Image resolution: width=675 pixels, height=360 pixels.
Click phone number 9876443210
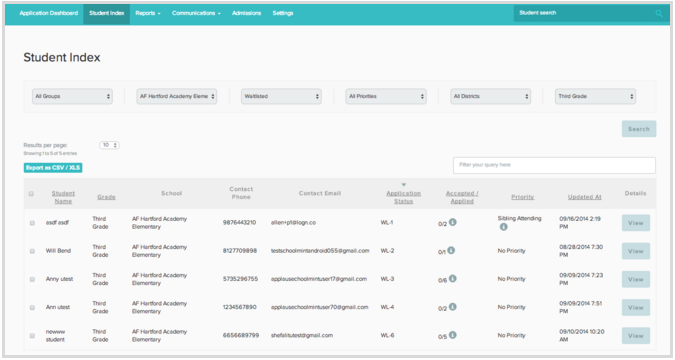[239, 223]
